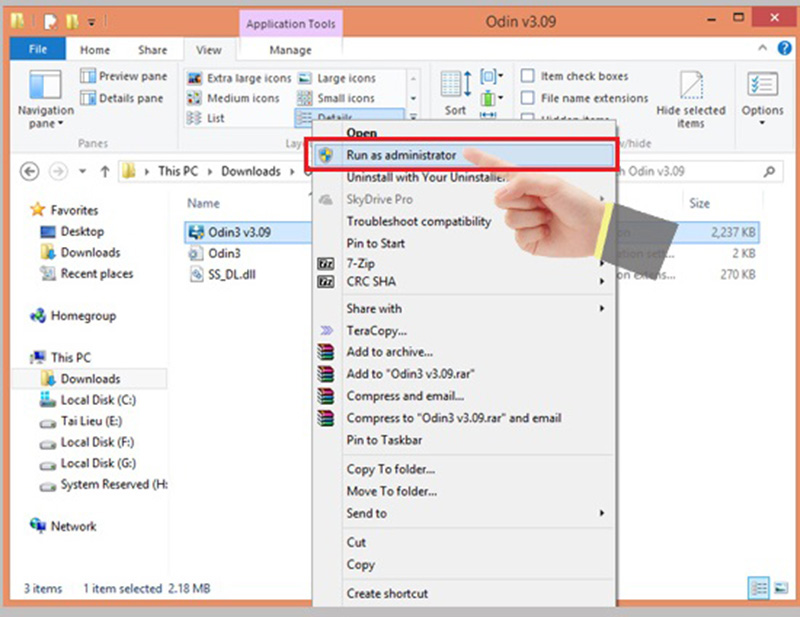The width and height of the screenshot is (800, 617).
Task: Click the Up arrow navigation button
Action: pos(105,171)
